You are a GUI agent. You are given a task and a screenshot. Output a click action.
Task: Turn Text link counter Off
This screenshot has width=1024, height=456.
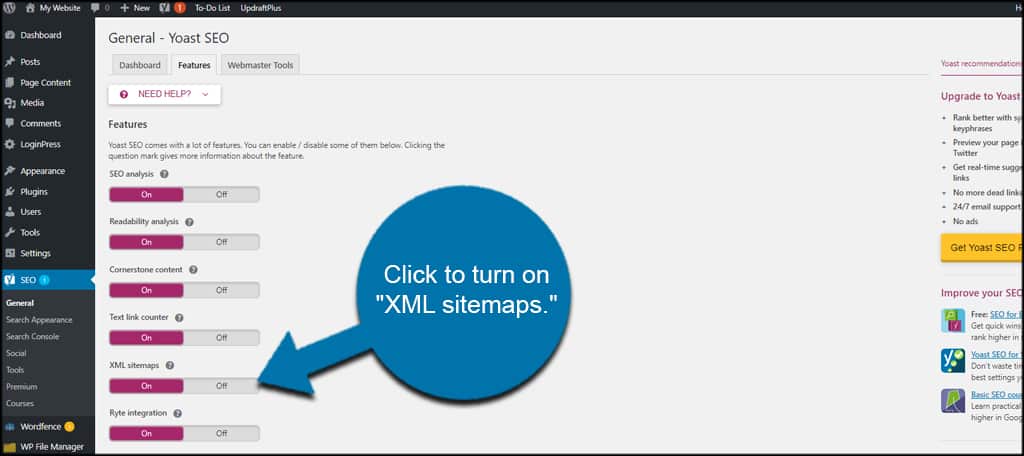[x=221, y=338]
